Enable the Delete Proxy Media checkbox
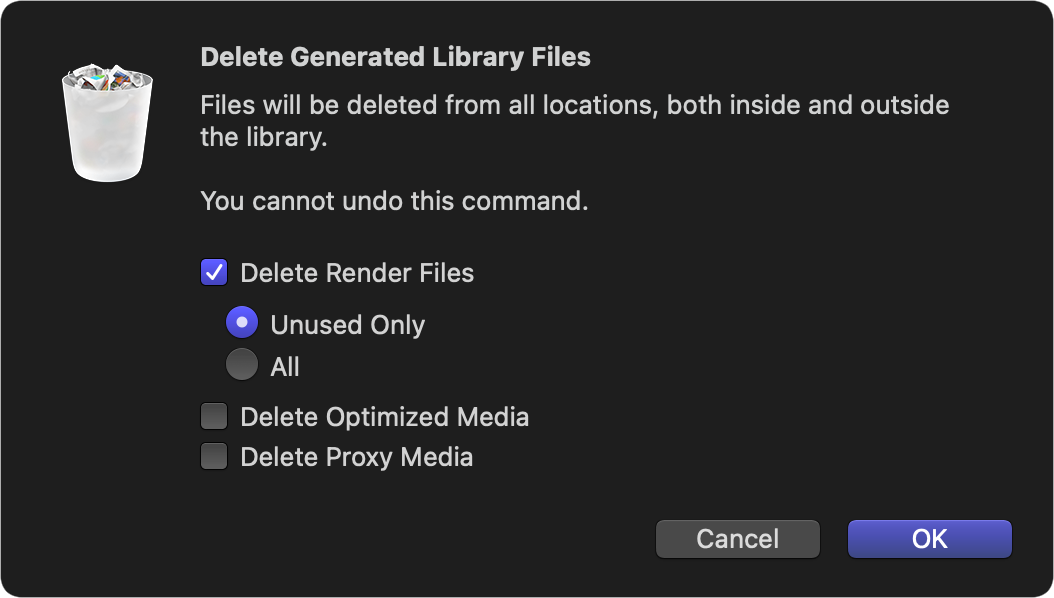The image size is (1054, 598). pyautogui.click(x=214, y=457)
